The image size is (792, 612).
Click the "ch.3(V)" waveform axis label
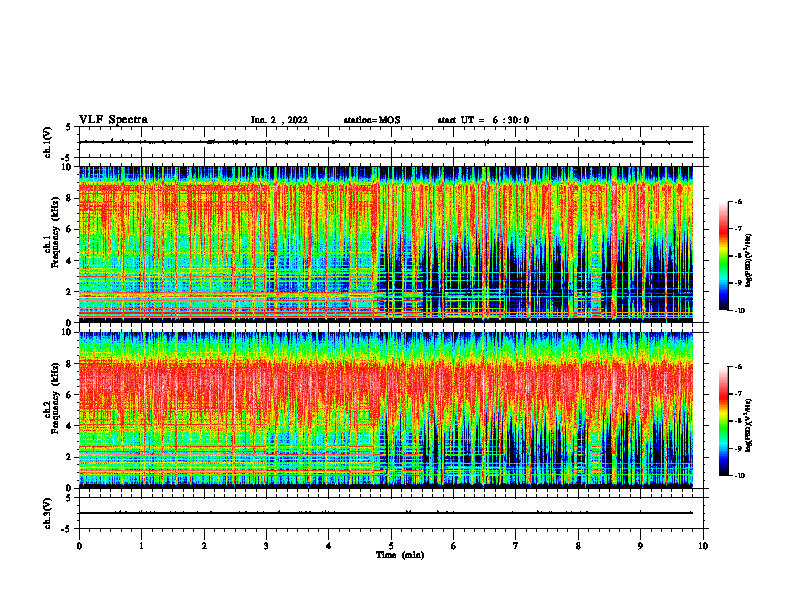47,513
